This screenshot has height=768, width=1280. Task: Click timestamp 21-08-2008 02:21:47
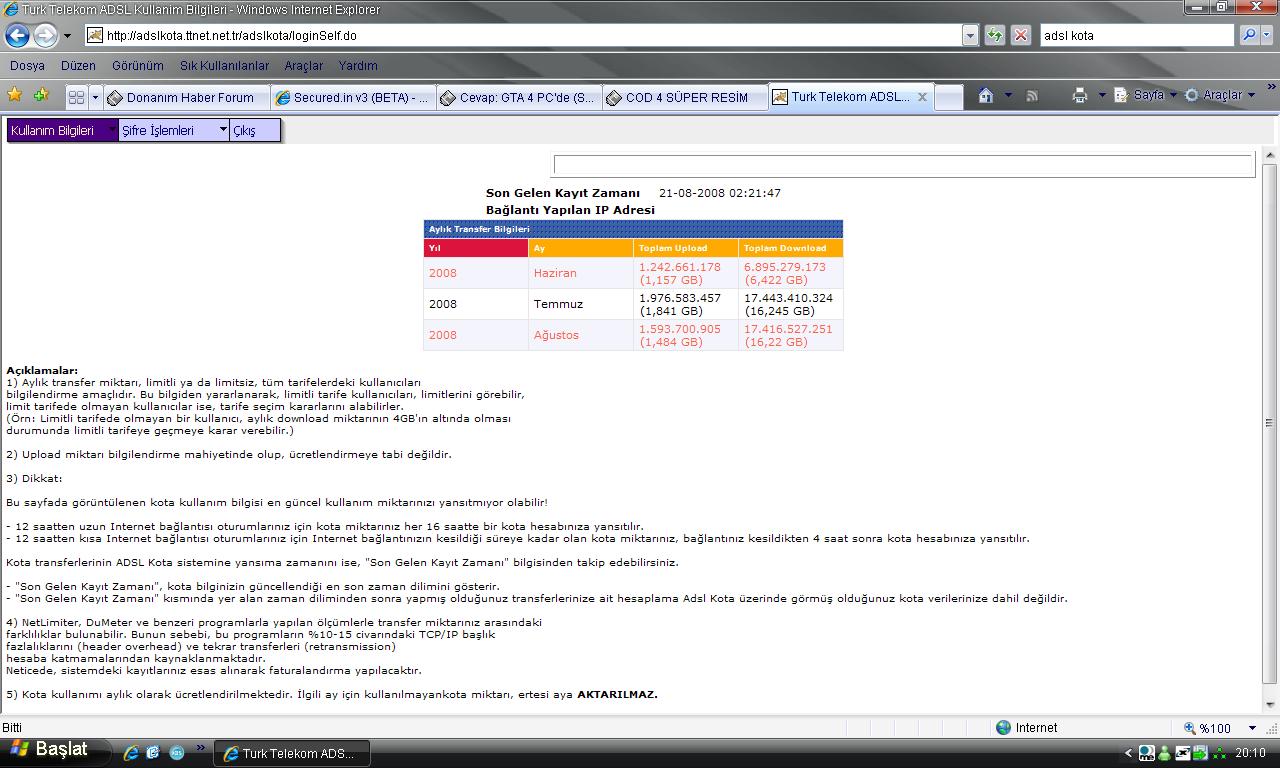[x=720, y=193]
